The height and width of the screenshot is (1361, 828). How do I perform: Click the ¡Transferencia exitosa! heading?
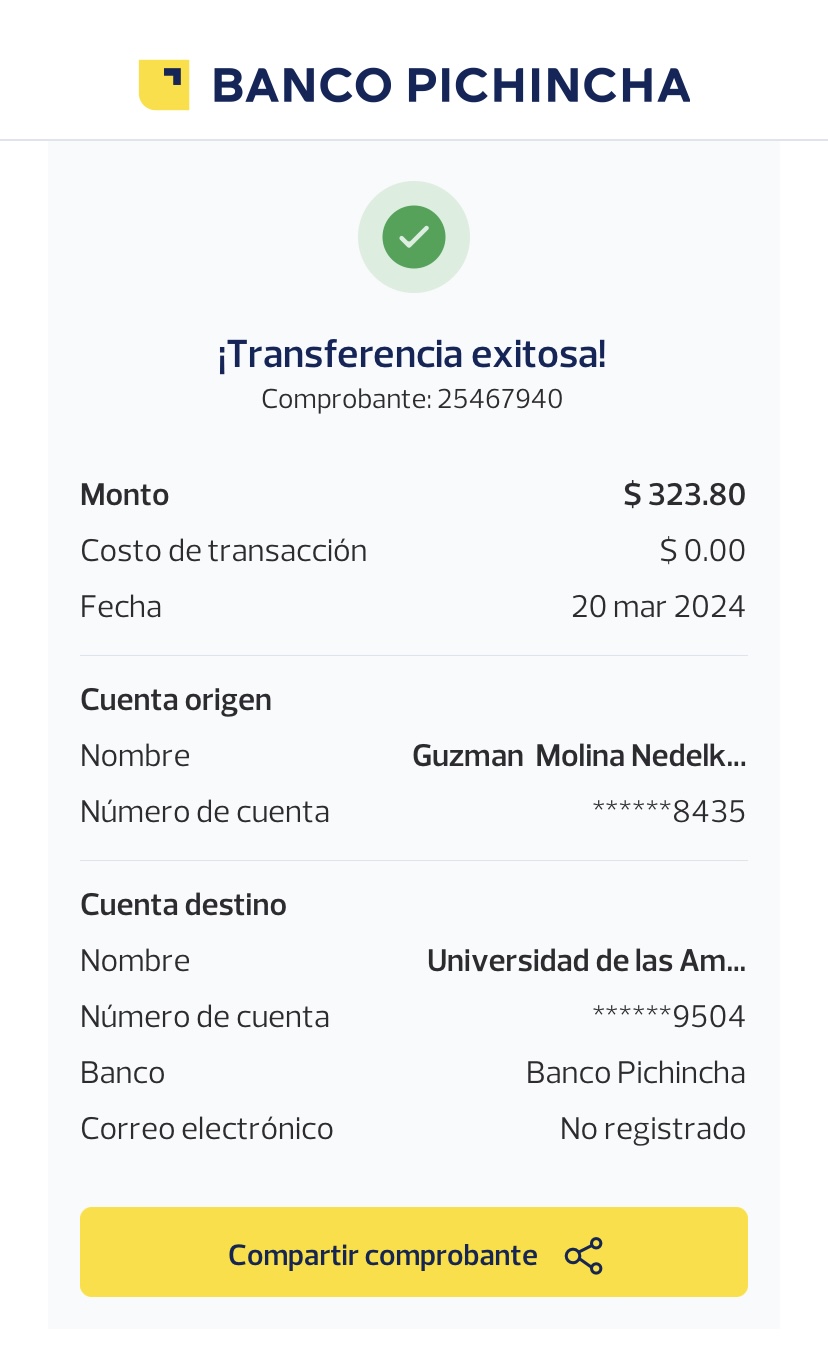(x=412, y=354)
